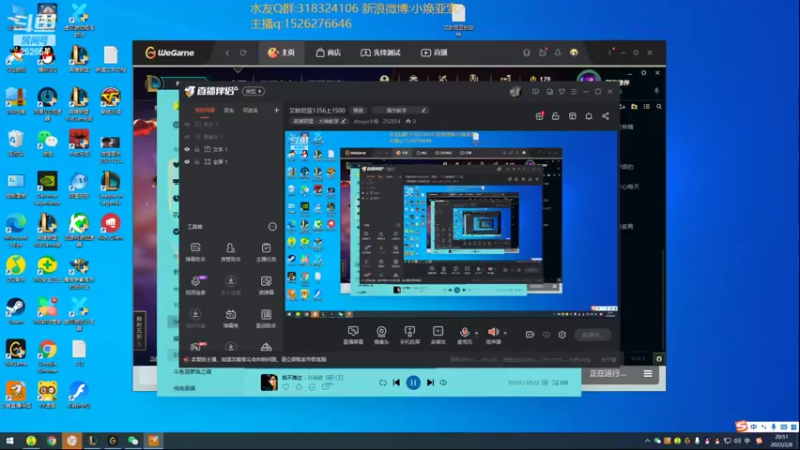800x450 pixels.
Task: Open the hamburger menu of streaming companion
Action: coord(574,92)
